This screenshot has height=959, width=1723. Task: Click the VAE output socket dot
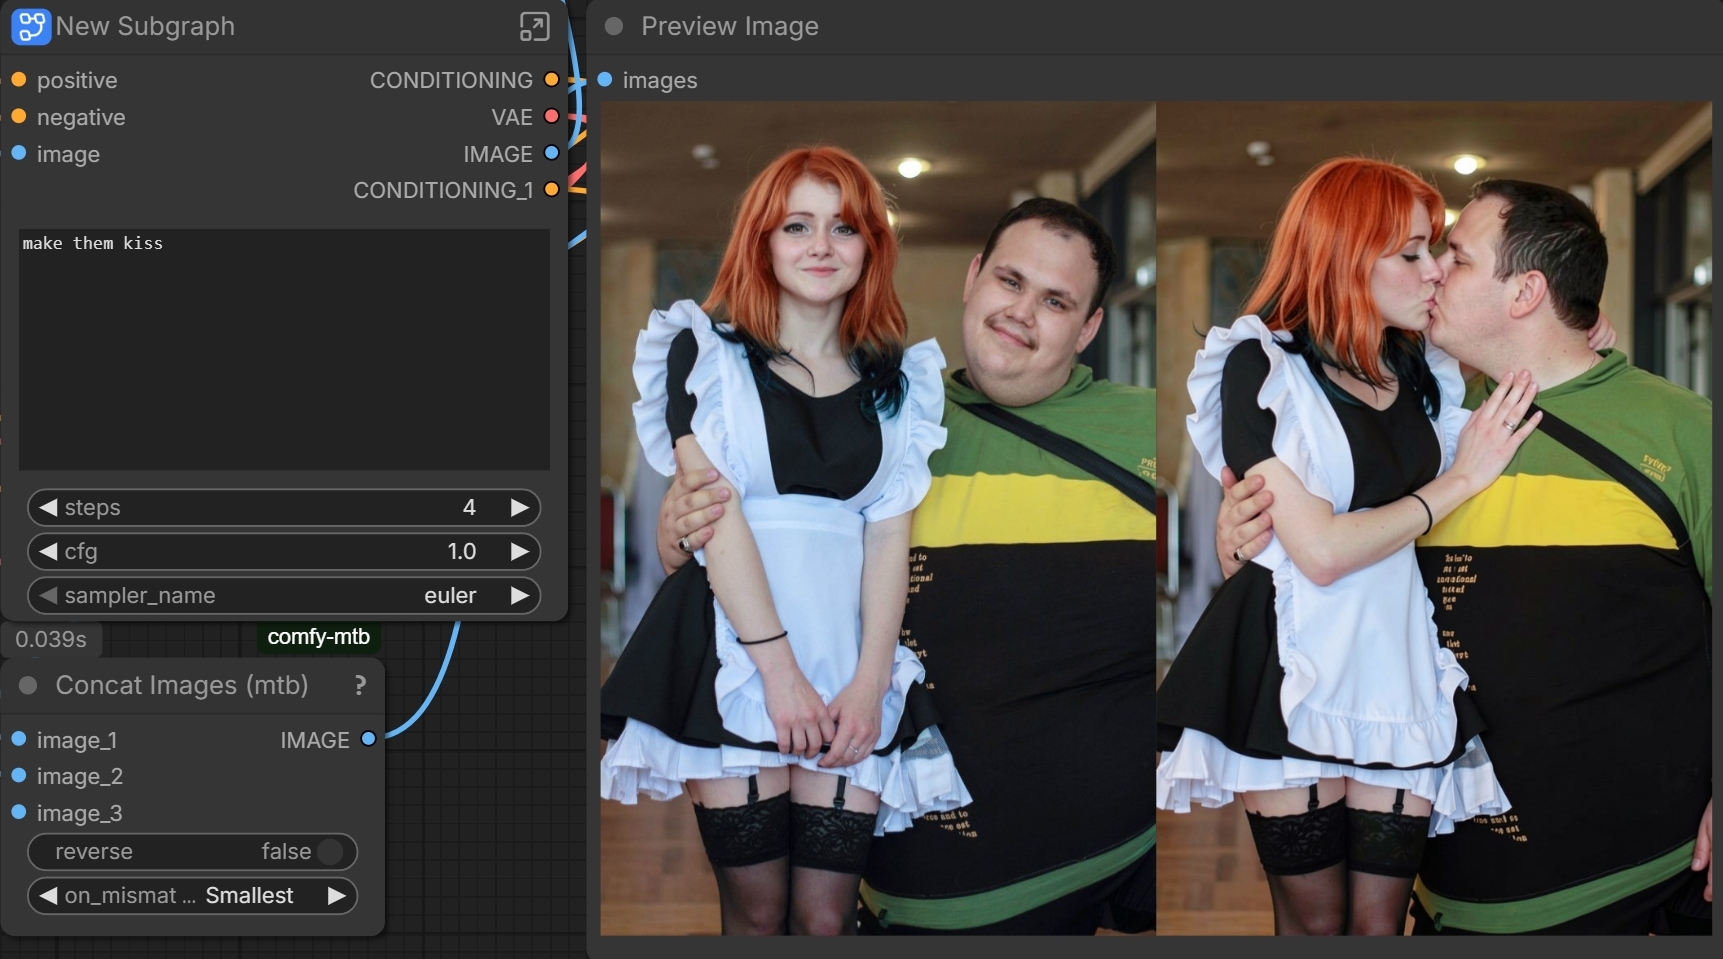[551, 116]
